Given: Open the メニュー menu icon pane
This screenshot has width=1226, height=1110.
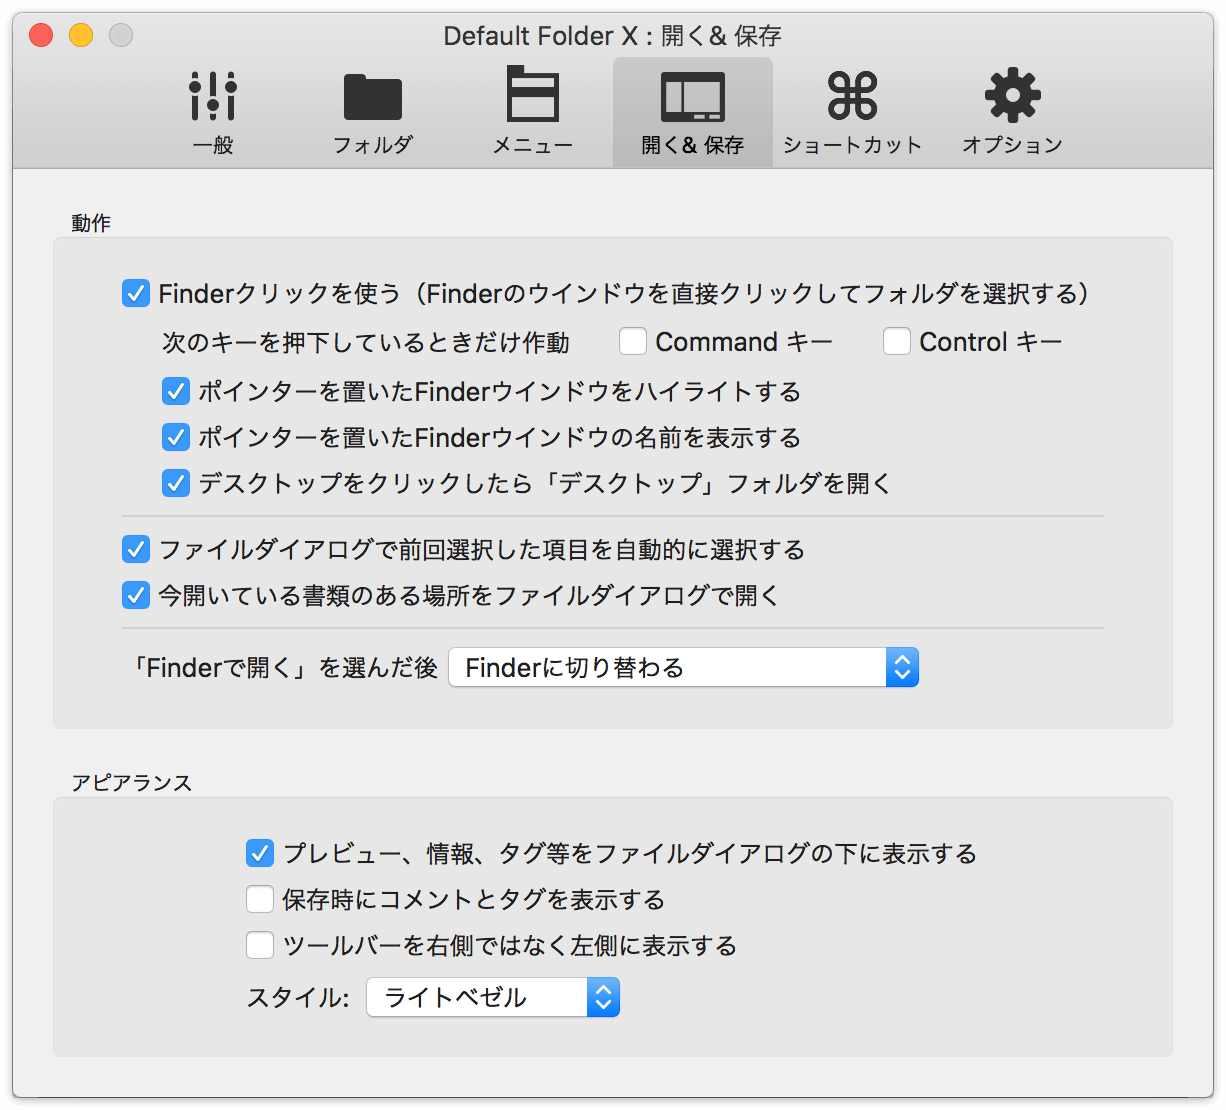Looking at the screenshot, I should click(x=533, y=94).
